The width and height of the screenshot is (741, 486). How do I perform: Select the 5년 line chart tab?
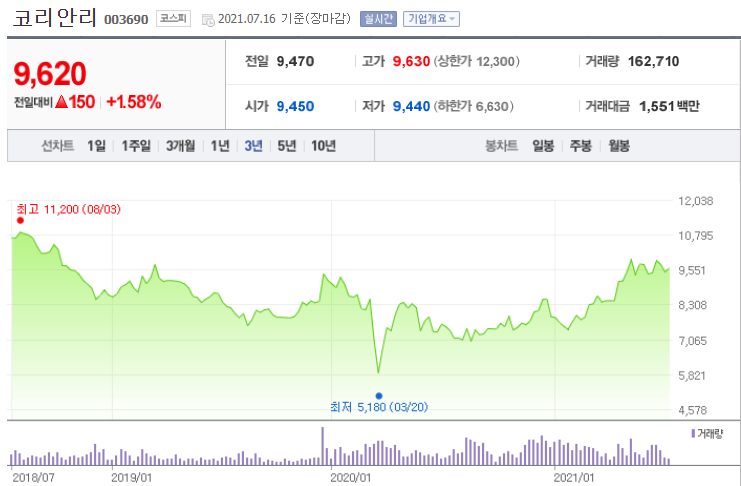[x=287, y=146]
